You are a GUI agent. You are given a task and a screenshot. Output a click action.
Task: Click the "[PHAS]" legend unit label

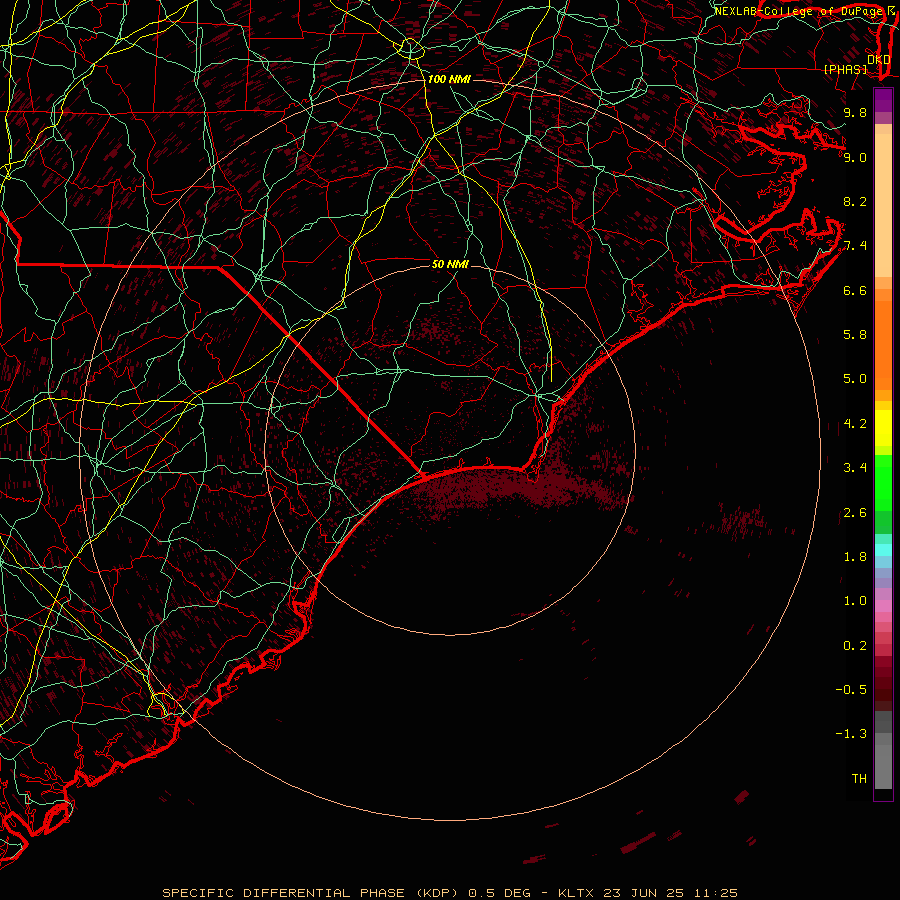(845, 69)
